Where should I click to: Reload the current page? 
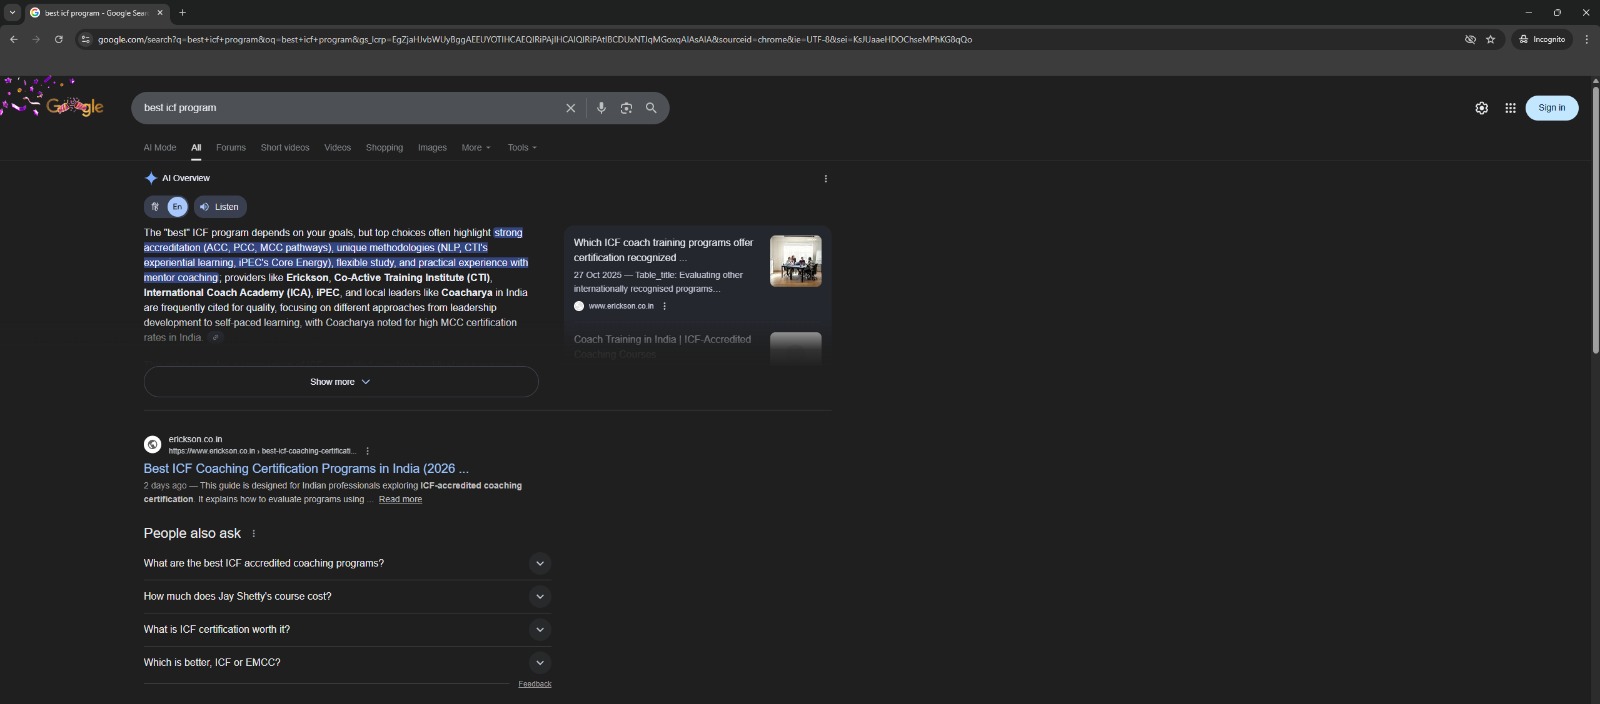[x=59, y=39]
